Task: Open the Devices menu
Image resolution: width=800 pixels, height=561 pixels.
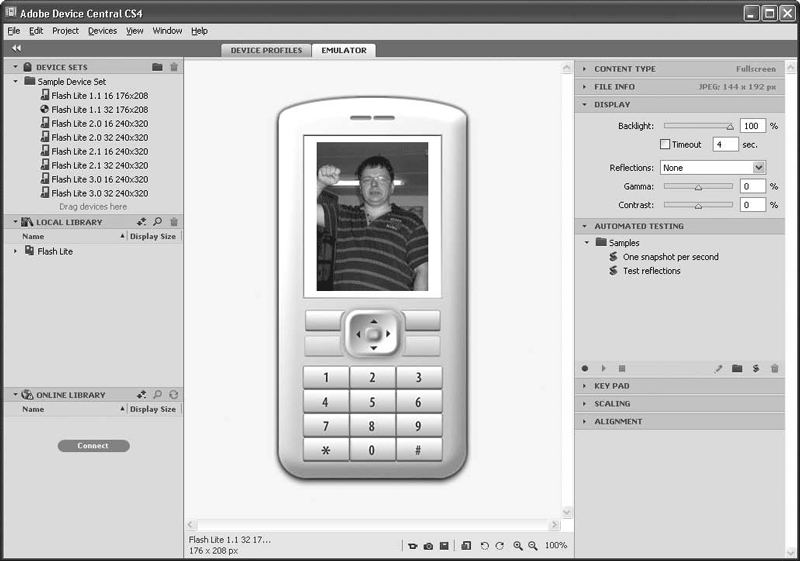Action: (x=102, y=31)
